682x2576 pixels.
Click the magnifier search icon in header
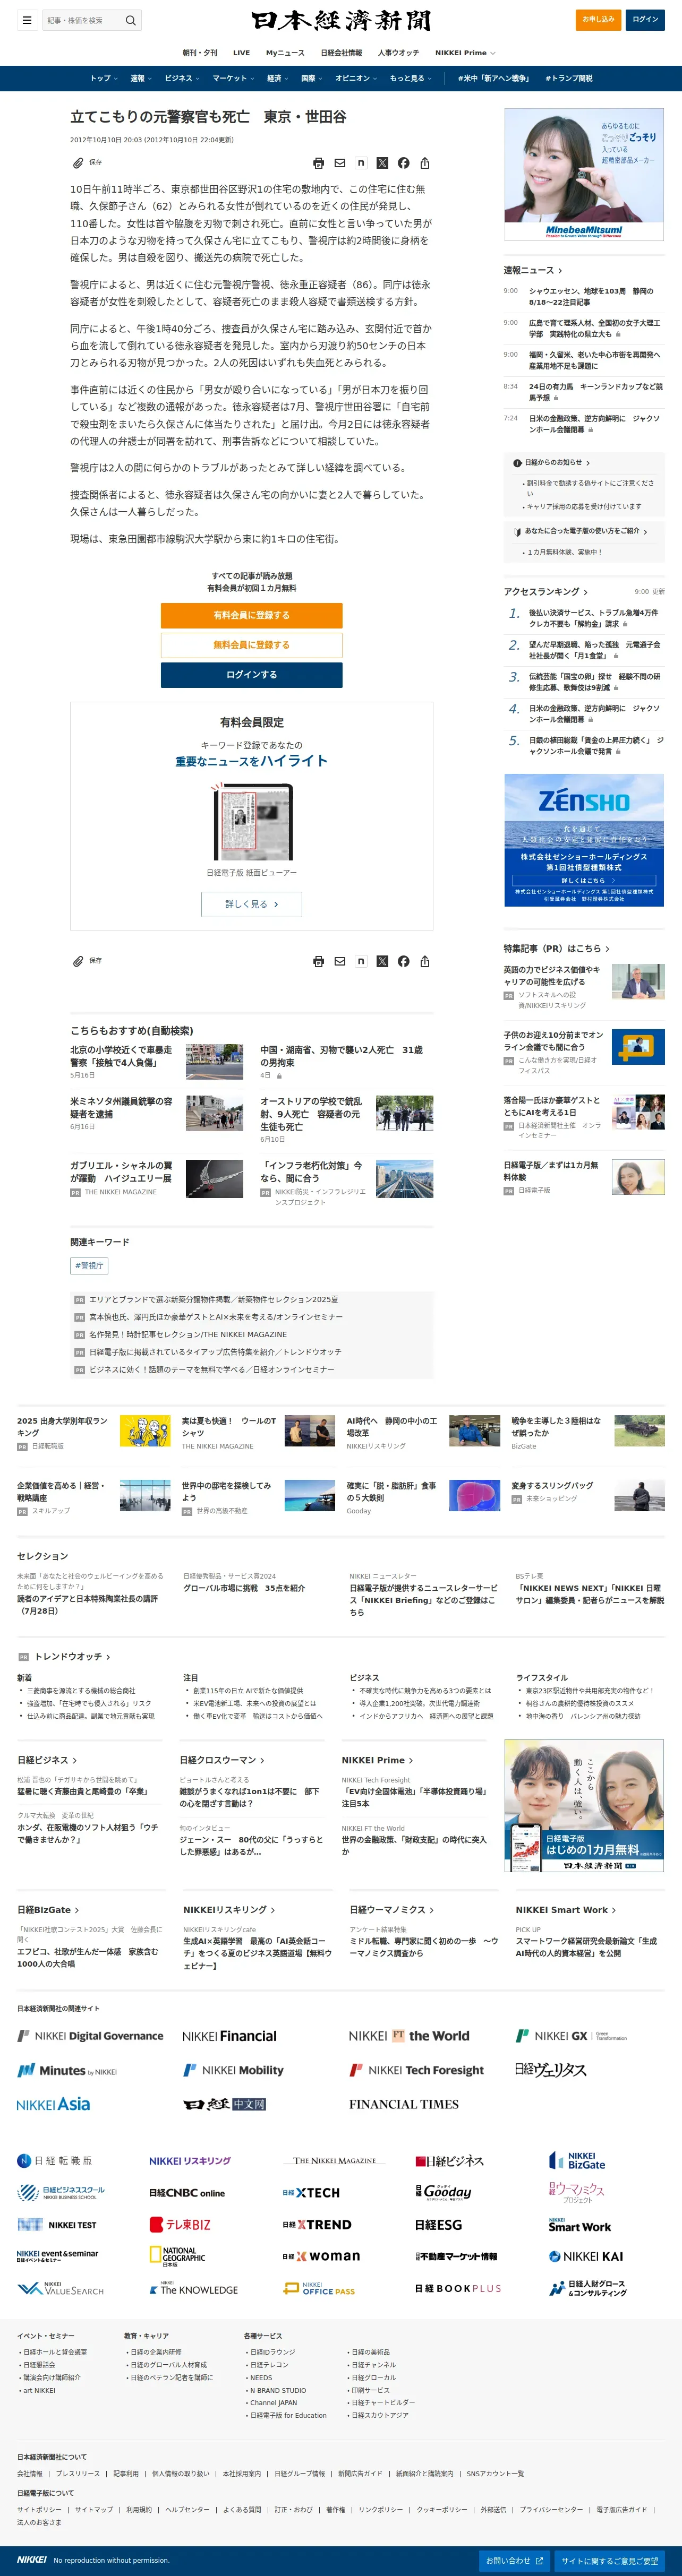pyautogui.click(x=130, y=20)
